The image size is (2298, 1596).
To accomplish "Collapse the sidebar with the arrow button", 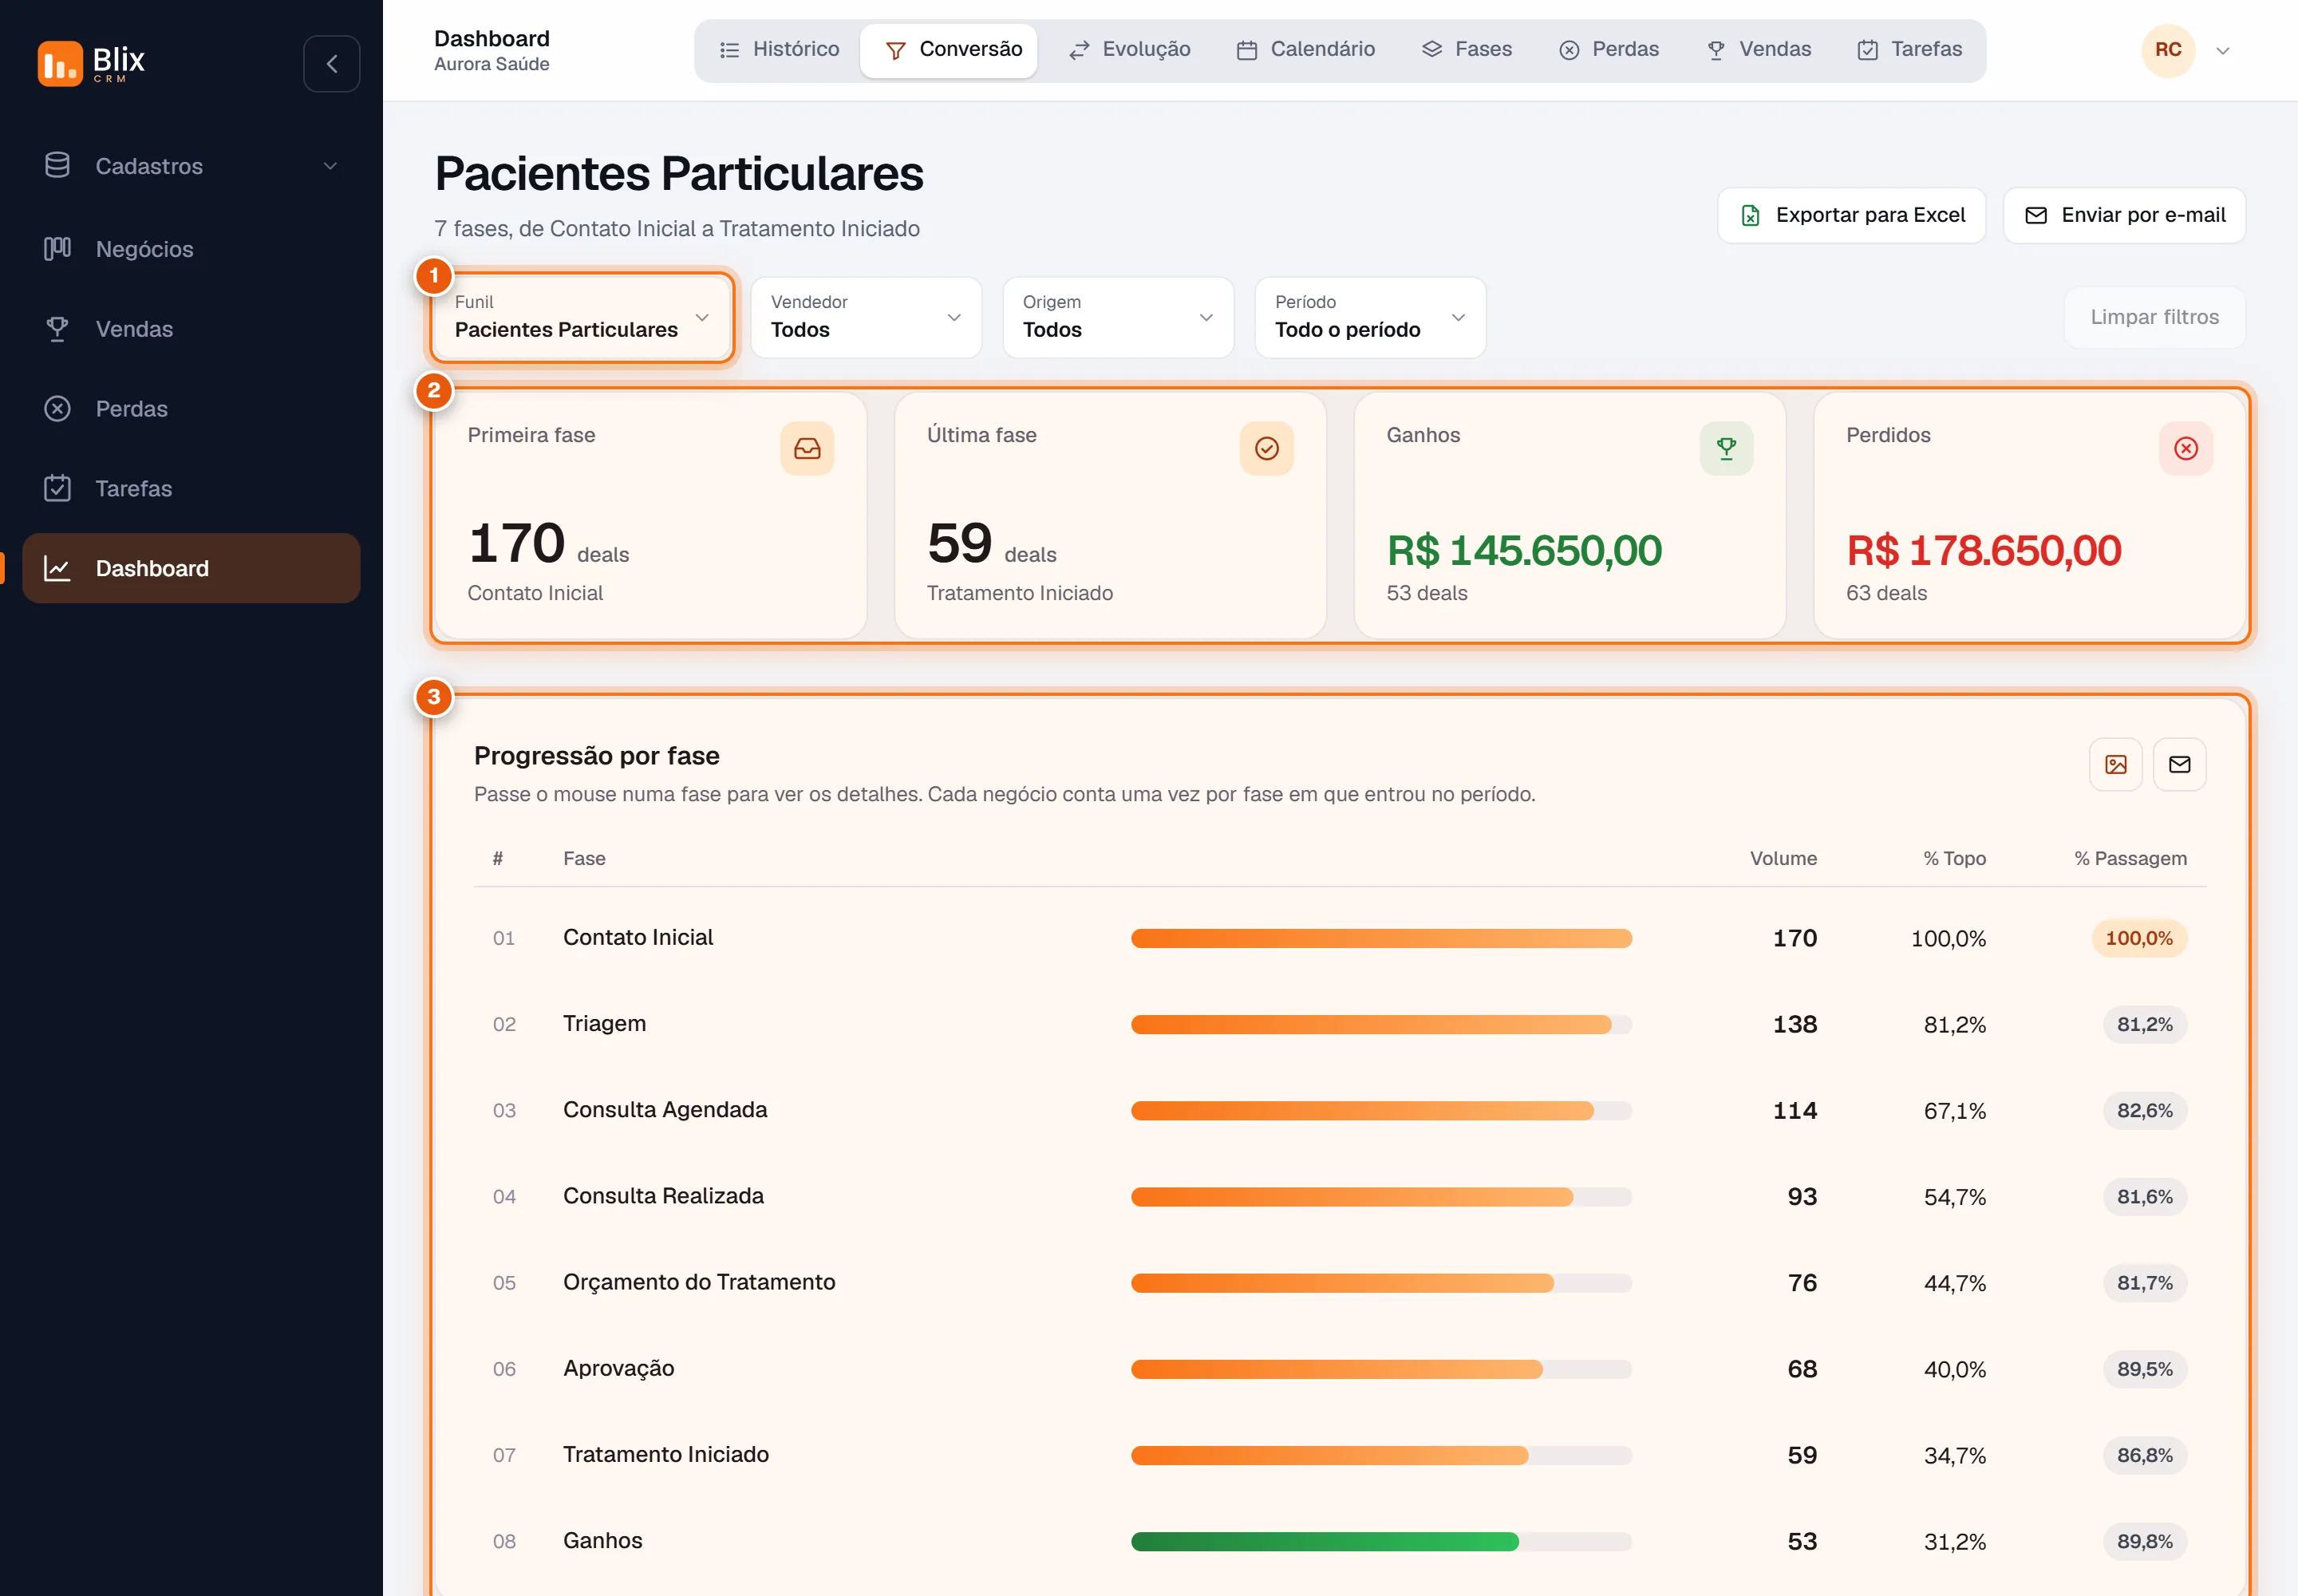I will tap(332, 64).
